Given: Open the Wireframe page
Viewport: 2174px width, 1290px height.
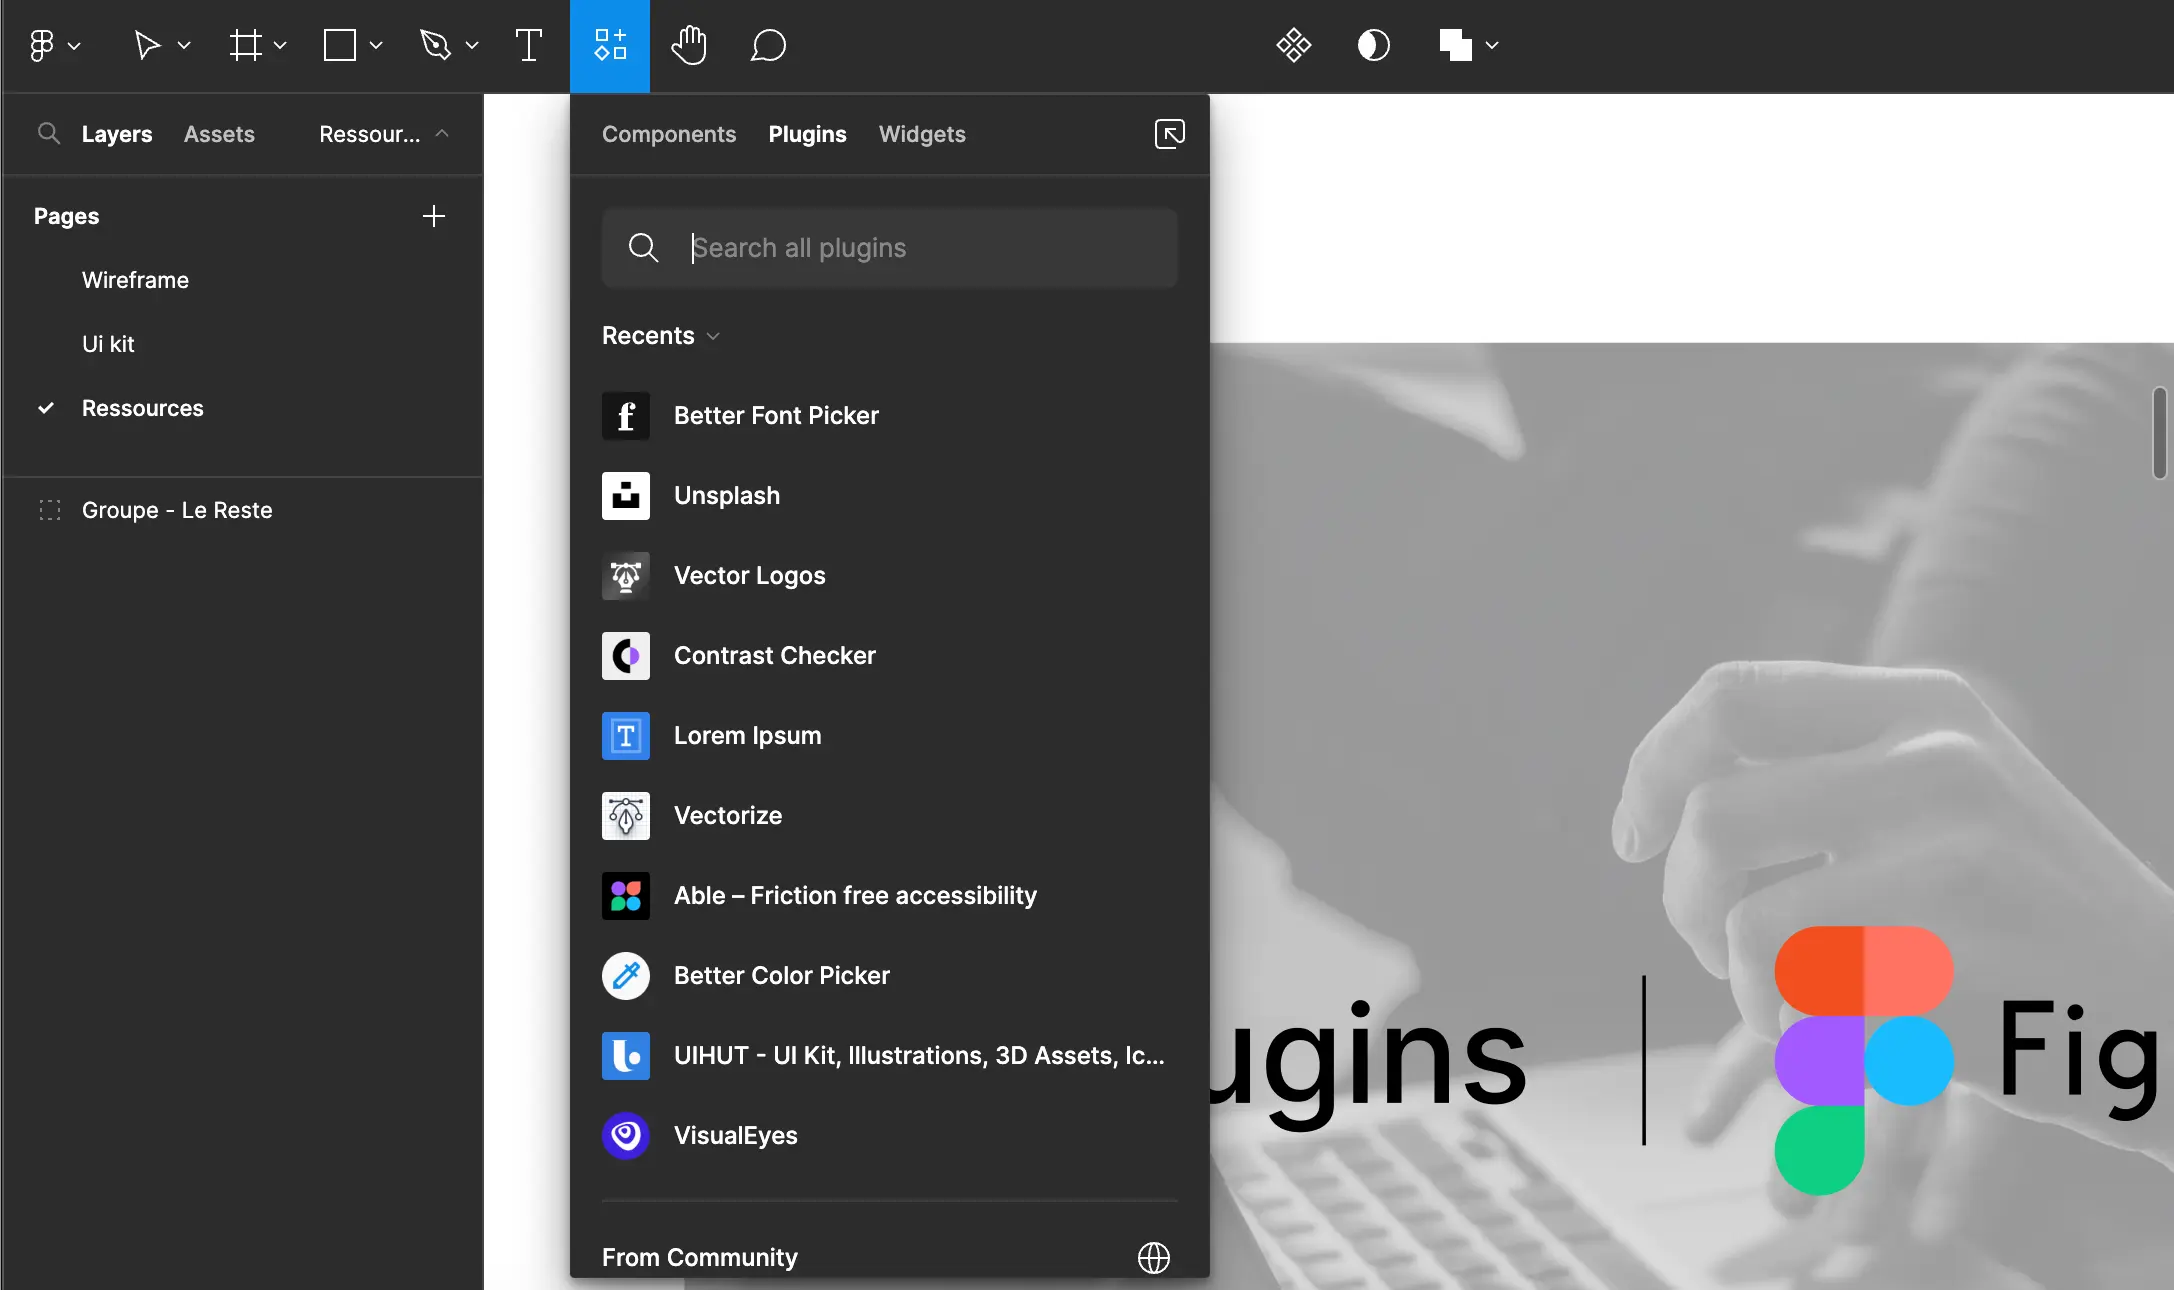Looking at the screenshot, I should (x=135, y=280).
